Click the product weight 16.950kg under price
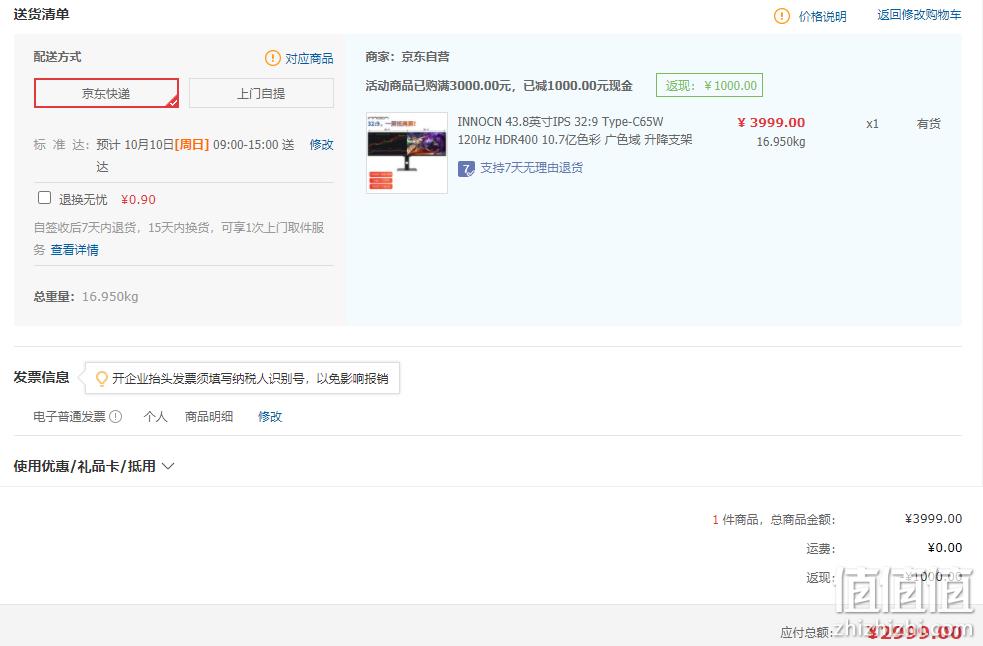Image resolution: width=983 pixels, height=646 pixels. pos(781,142)
